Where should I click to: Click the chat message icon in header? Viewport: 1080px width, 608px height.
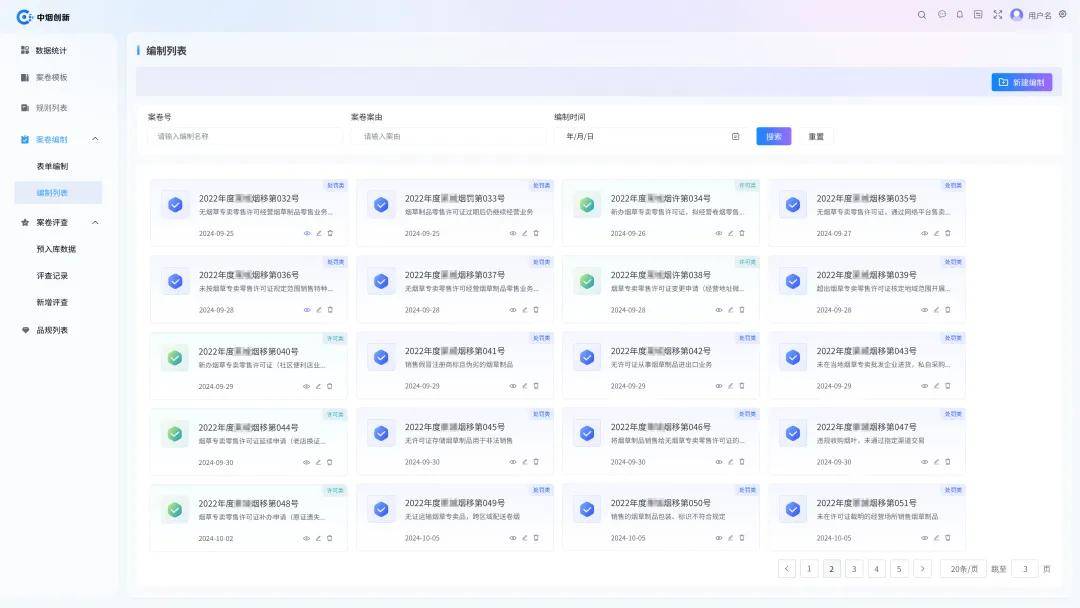pos(941,15)
